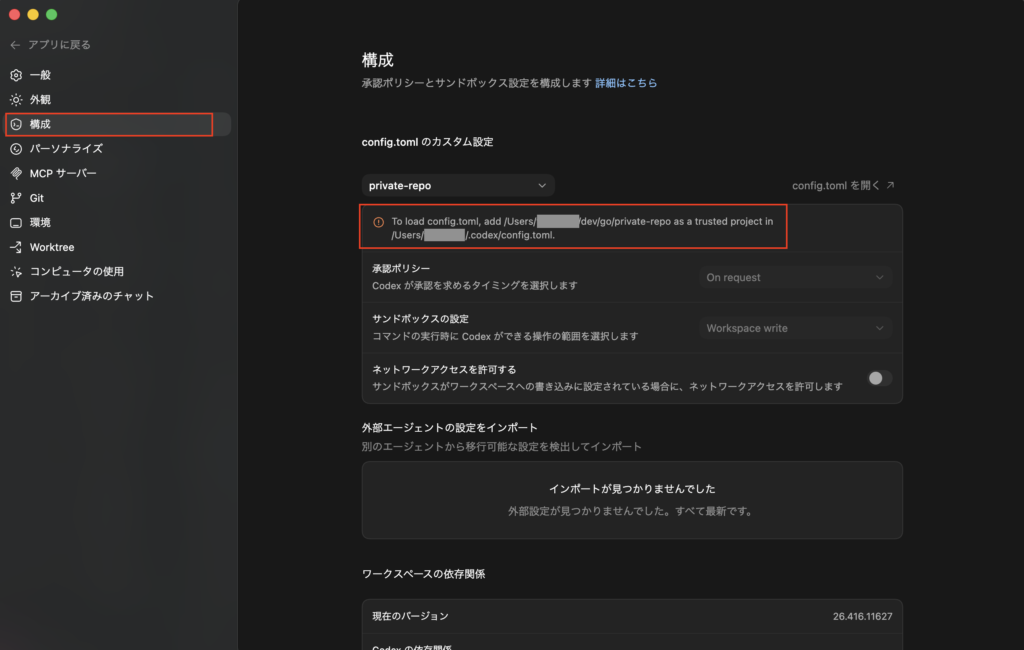Go to the 外観 settings section
This screenshot has width=1024, height=650.
[x=40, y=100]
